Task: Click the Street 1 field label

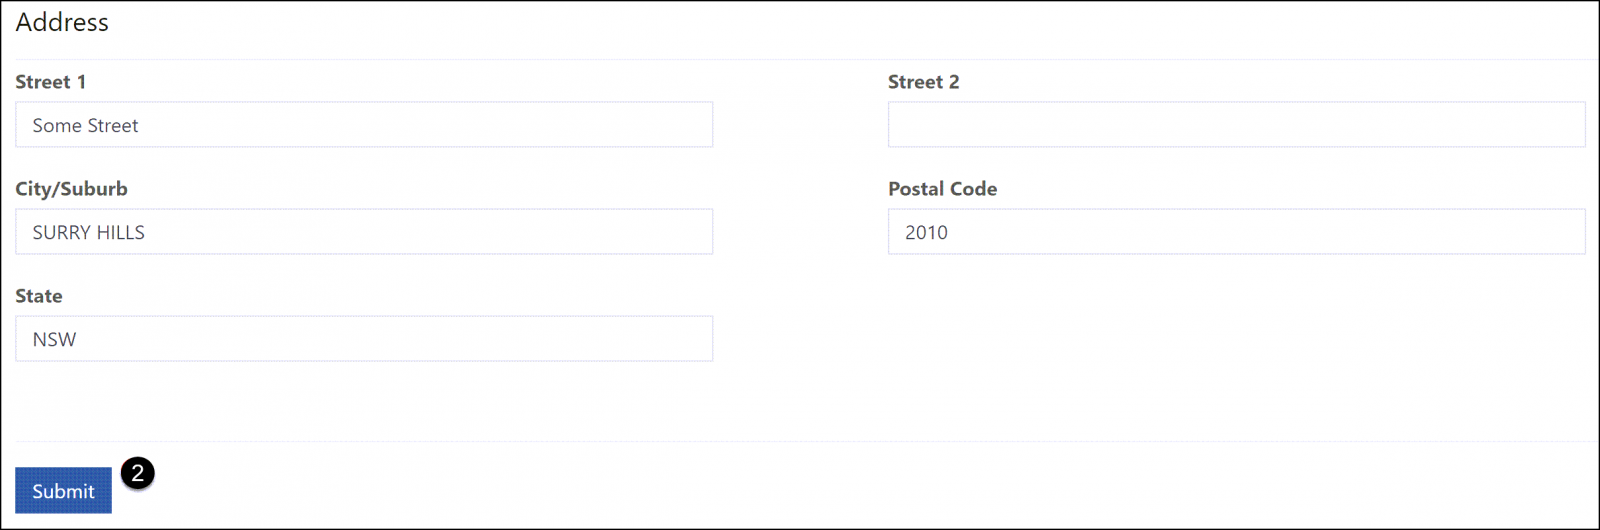Action: 51,82
